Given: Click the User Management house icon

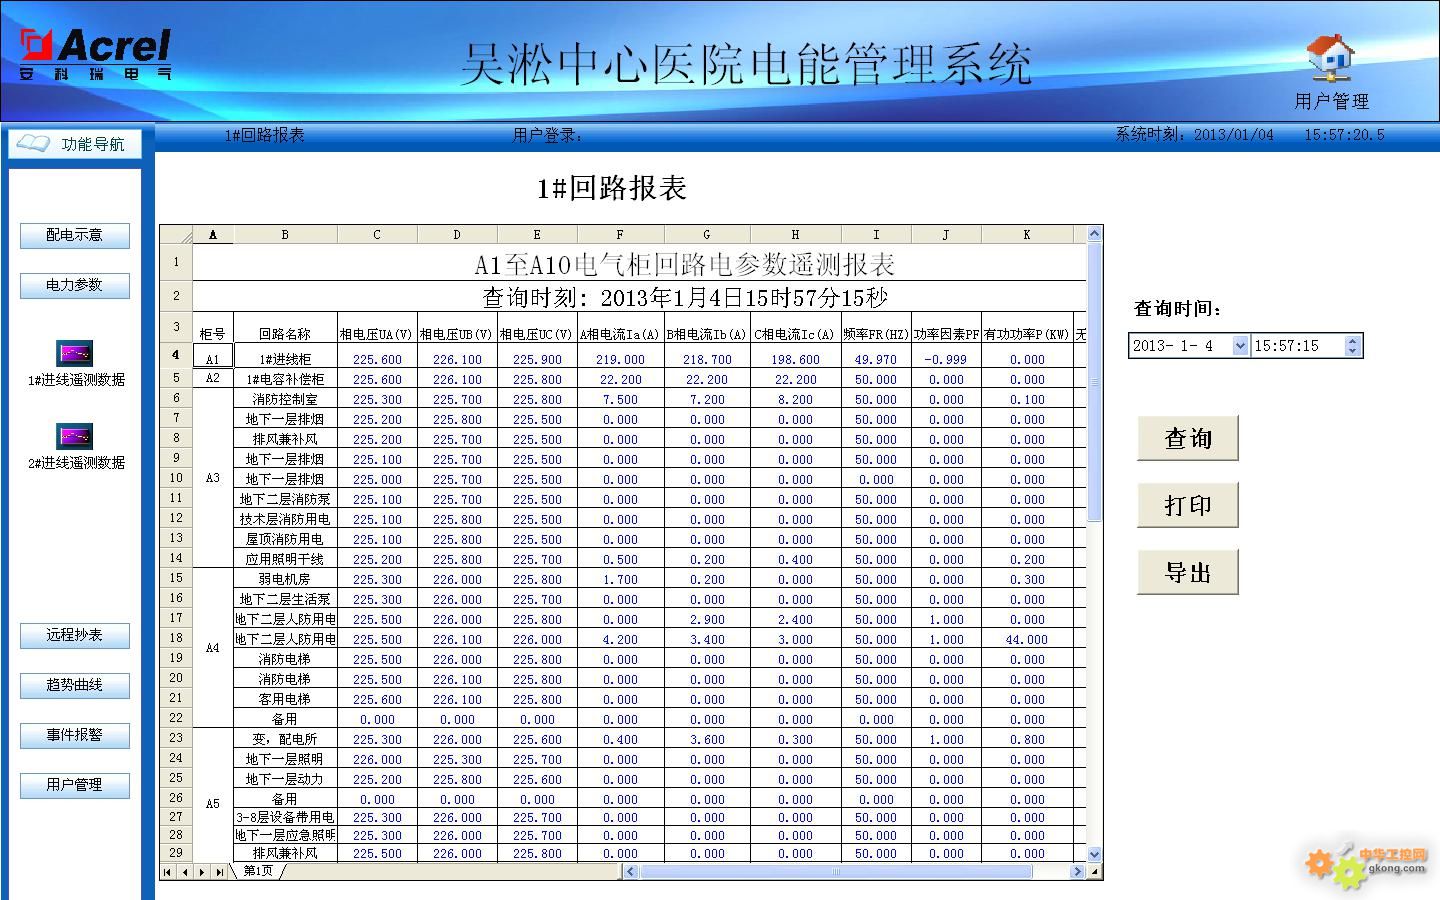Looking at the screenshot, I should click(1331, 57).
